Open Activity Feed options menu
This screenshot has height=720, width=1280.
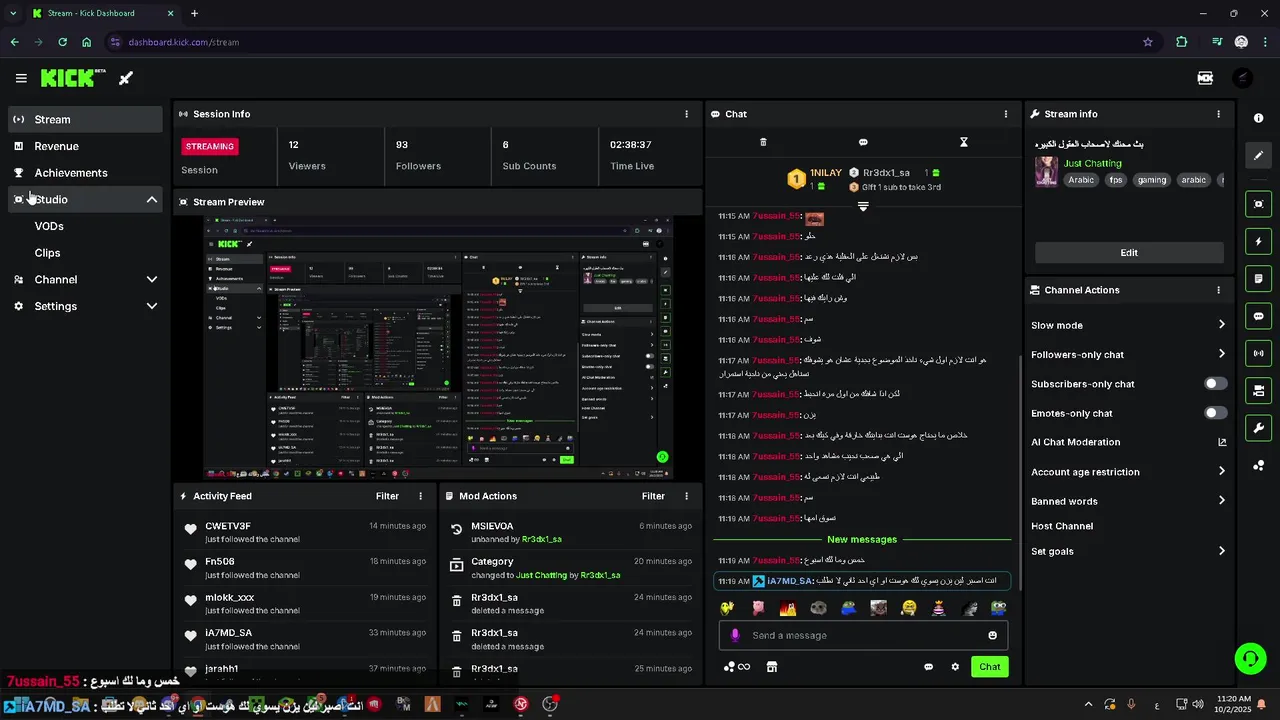[x=420, y=496]
